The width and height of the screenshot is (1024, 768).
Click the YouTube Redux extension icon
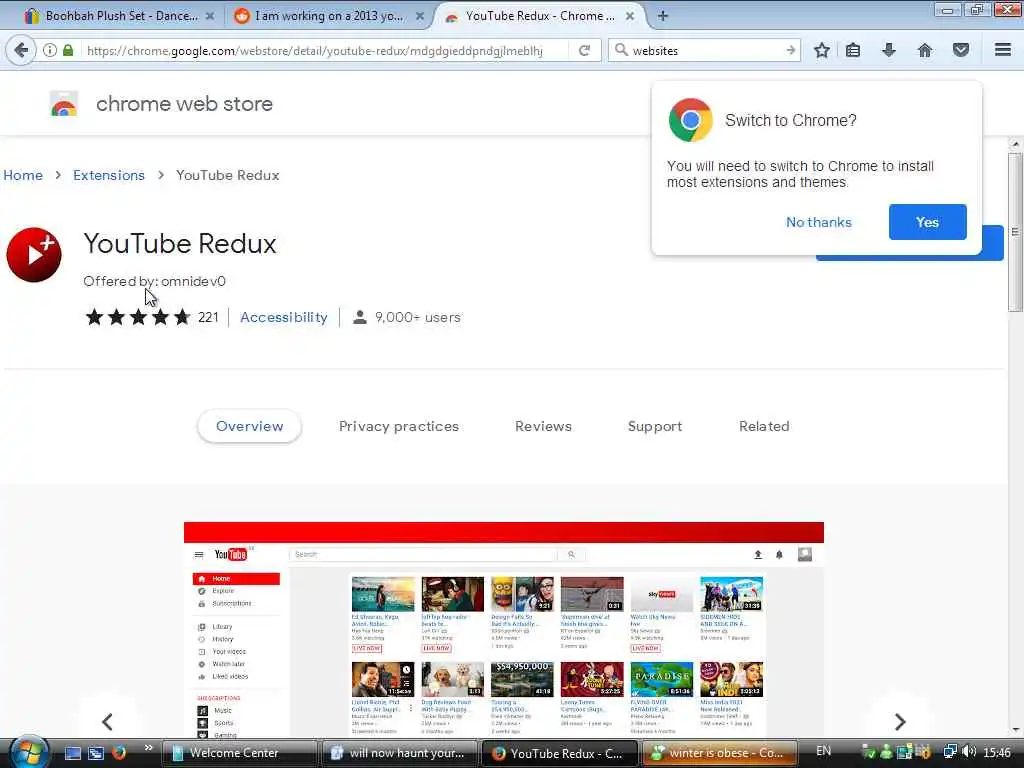pos(34,255)
